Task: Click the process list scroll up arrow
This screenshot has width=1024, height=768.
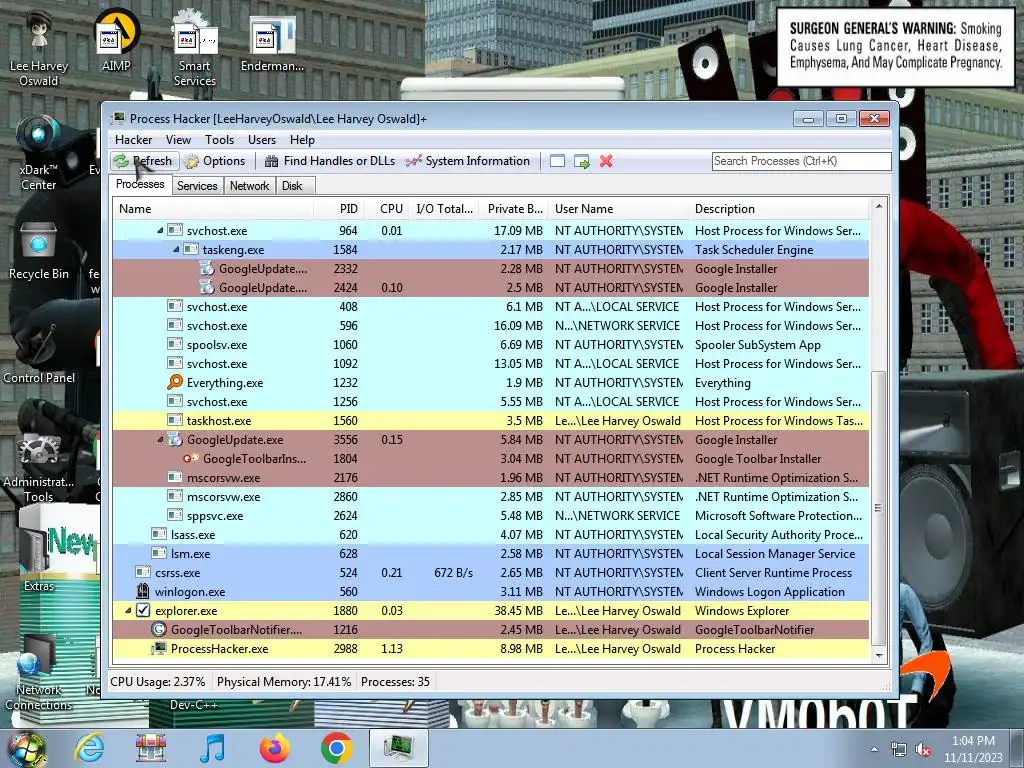Action: 879,206
